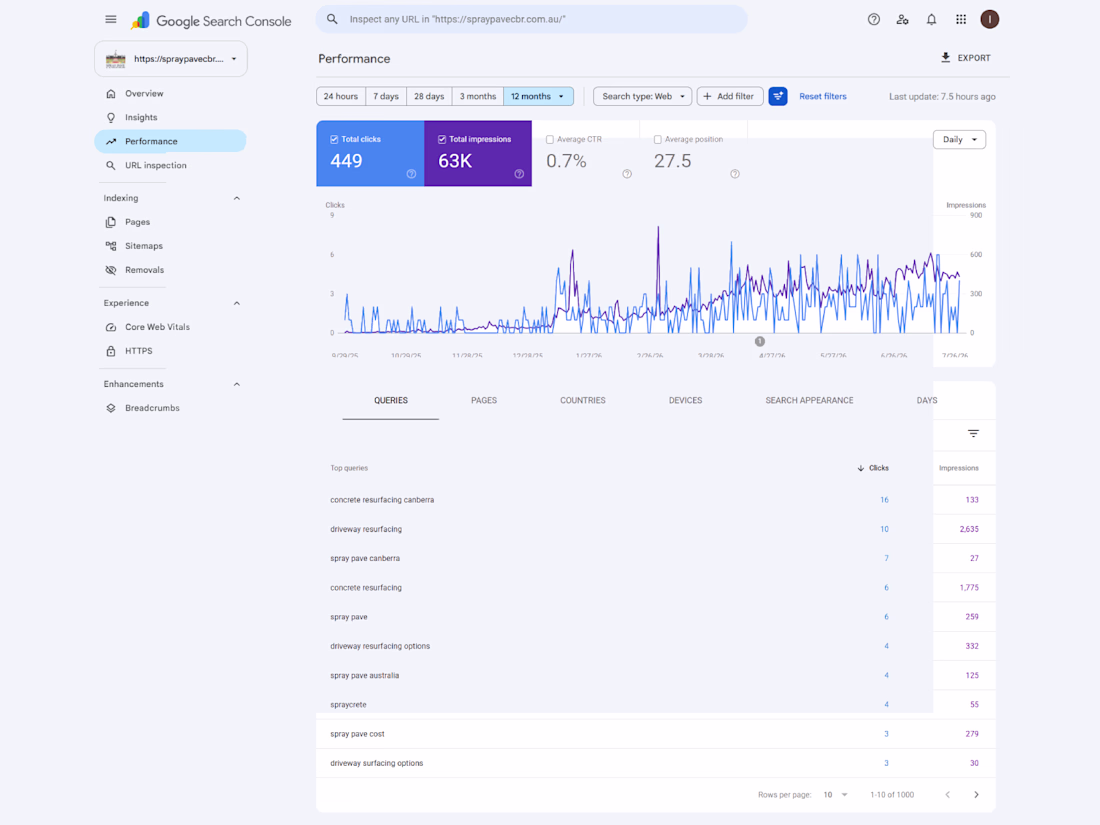Switch to the DAYS tab
Screen dimensions: 1100x825
point(927,401)
